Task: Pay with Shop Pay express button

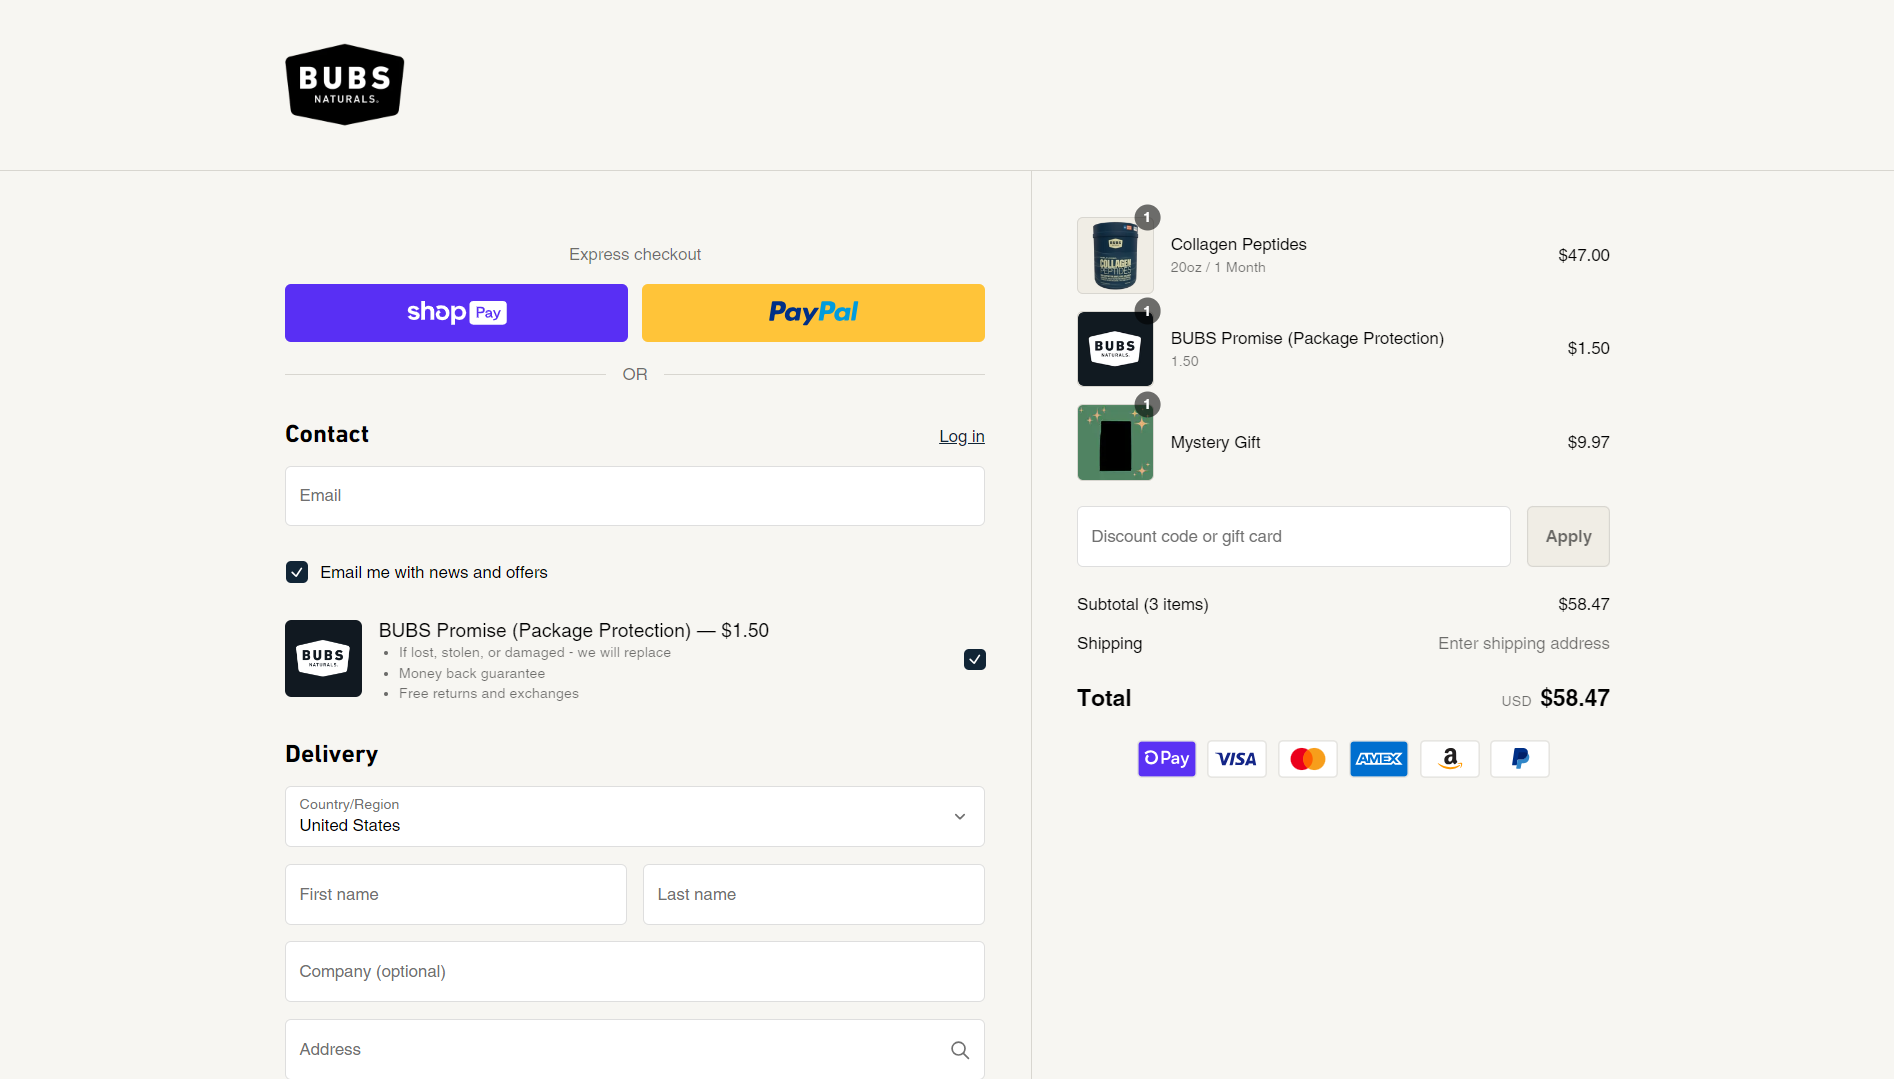Action: point(456,313)
